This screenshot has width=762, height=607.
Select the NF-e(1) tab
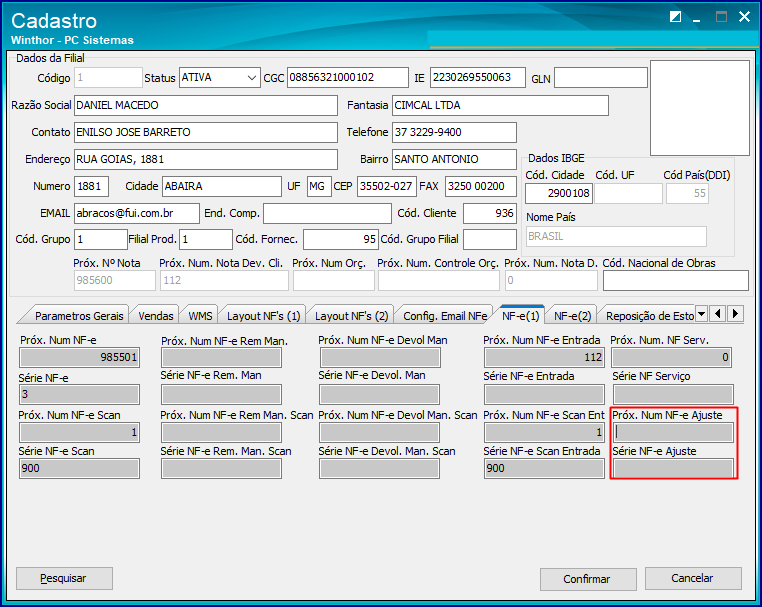pos(520,316)
